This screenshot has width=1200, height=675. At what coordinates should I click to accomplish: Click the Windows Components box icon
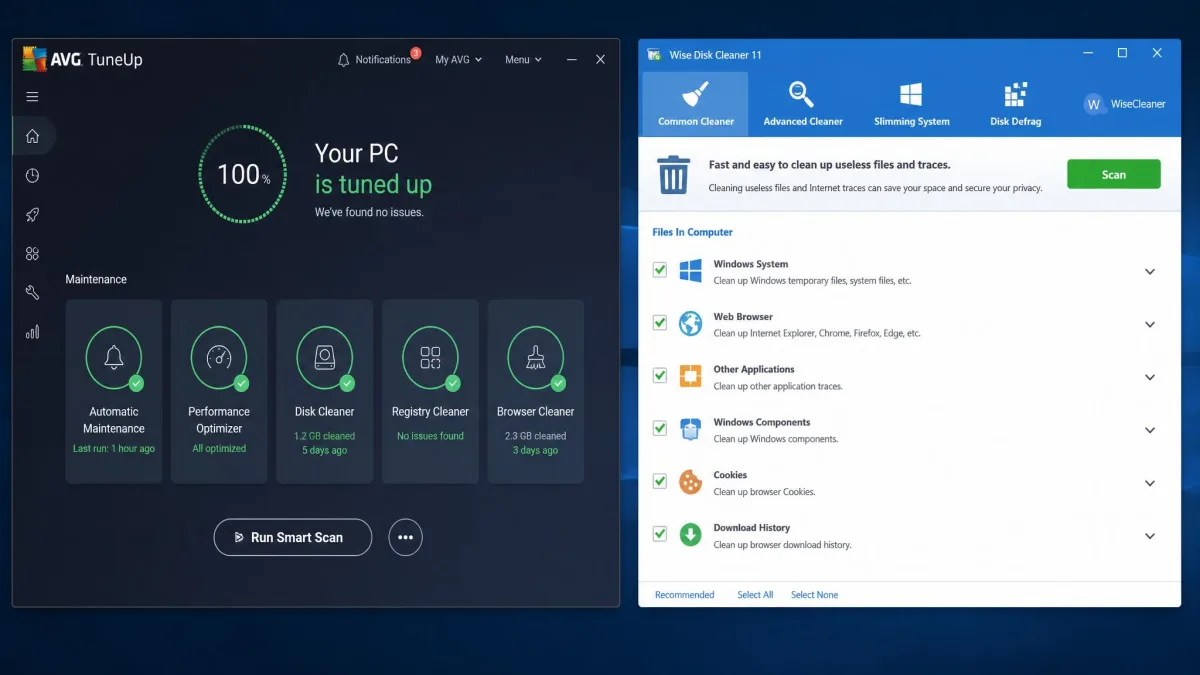[x=690, y=430]
